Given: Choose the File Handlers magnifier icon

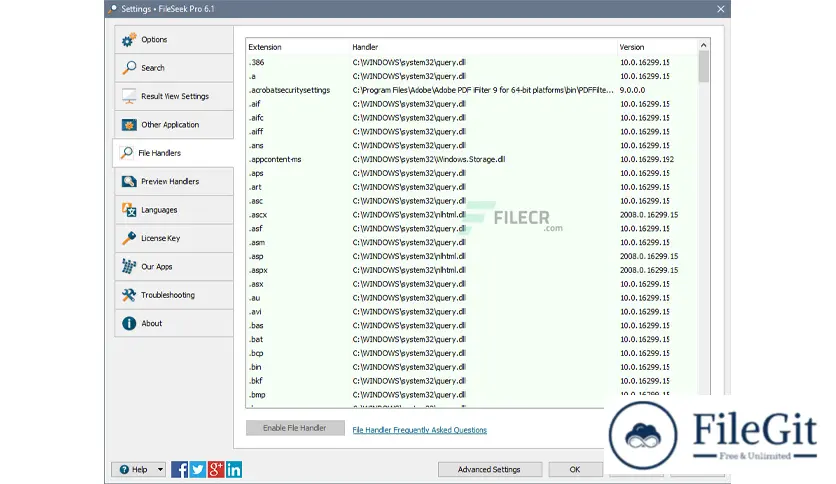Looking at the screenshot, I should click(x=126, y=153).
